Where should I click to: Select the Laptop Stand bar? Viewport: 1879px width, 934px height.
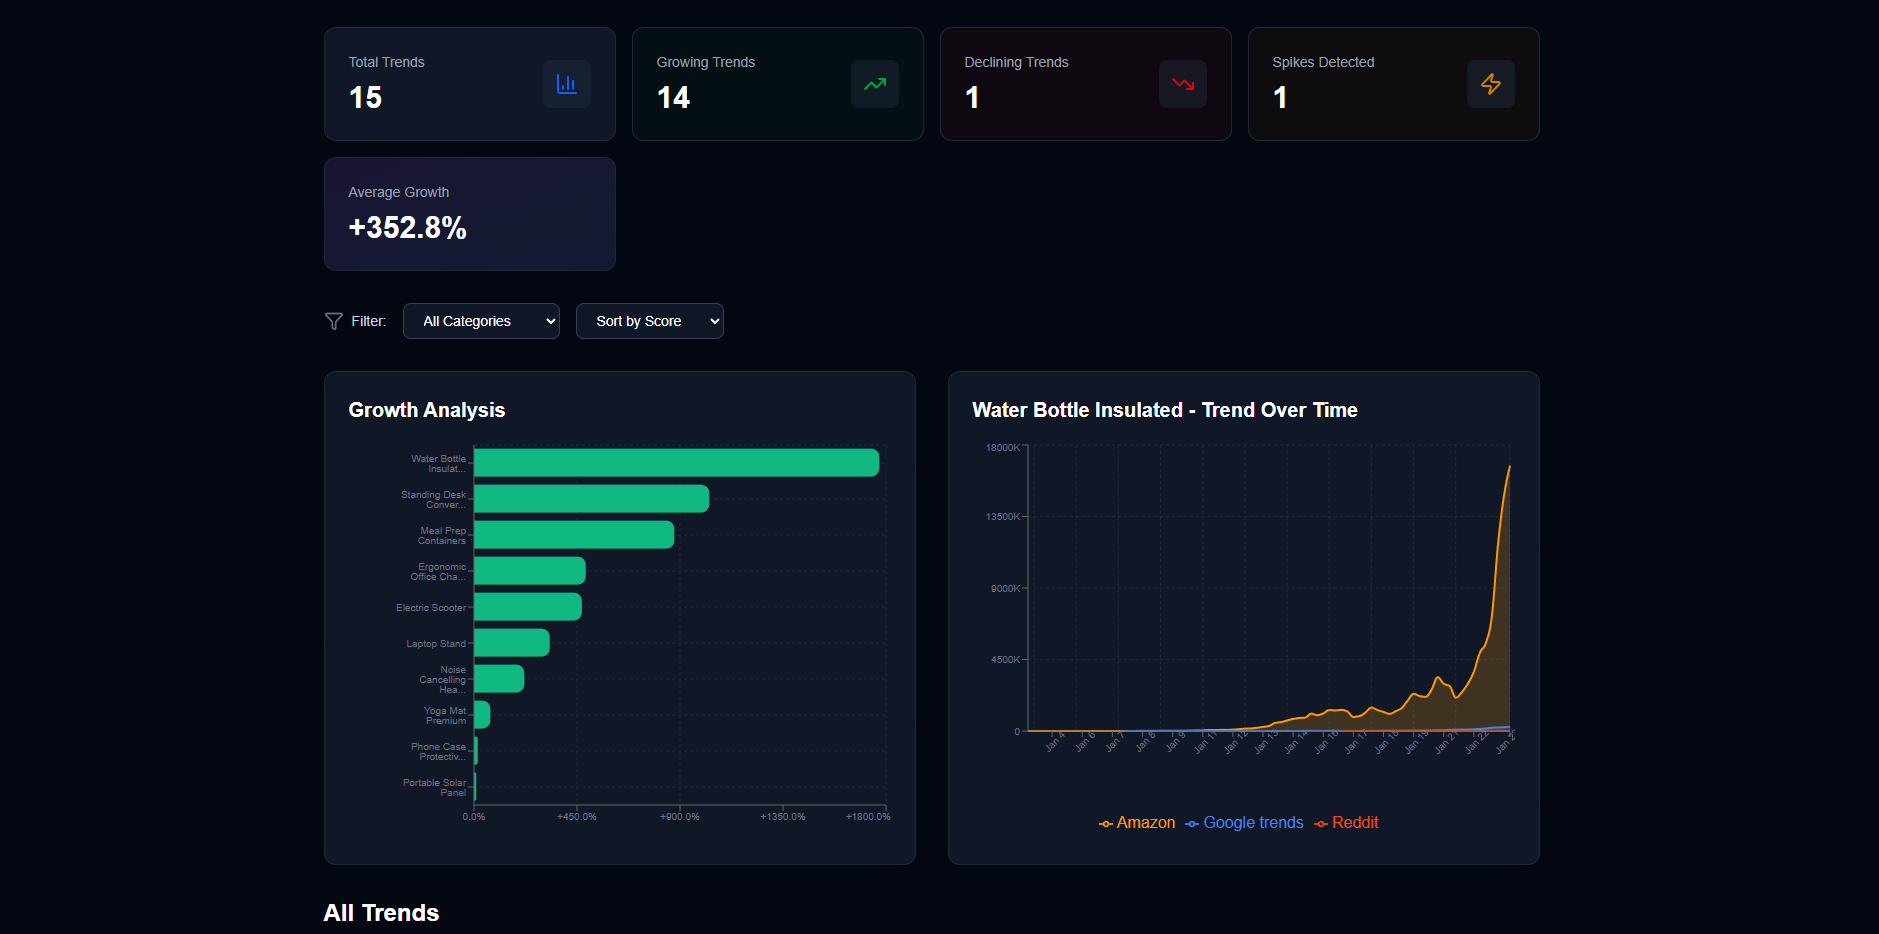click(x=512, y=643)
